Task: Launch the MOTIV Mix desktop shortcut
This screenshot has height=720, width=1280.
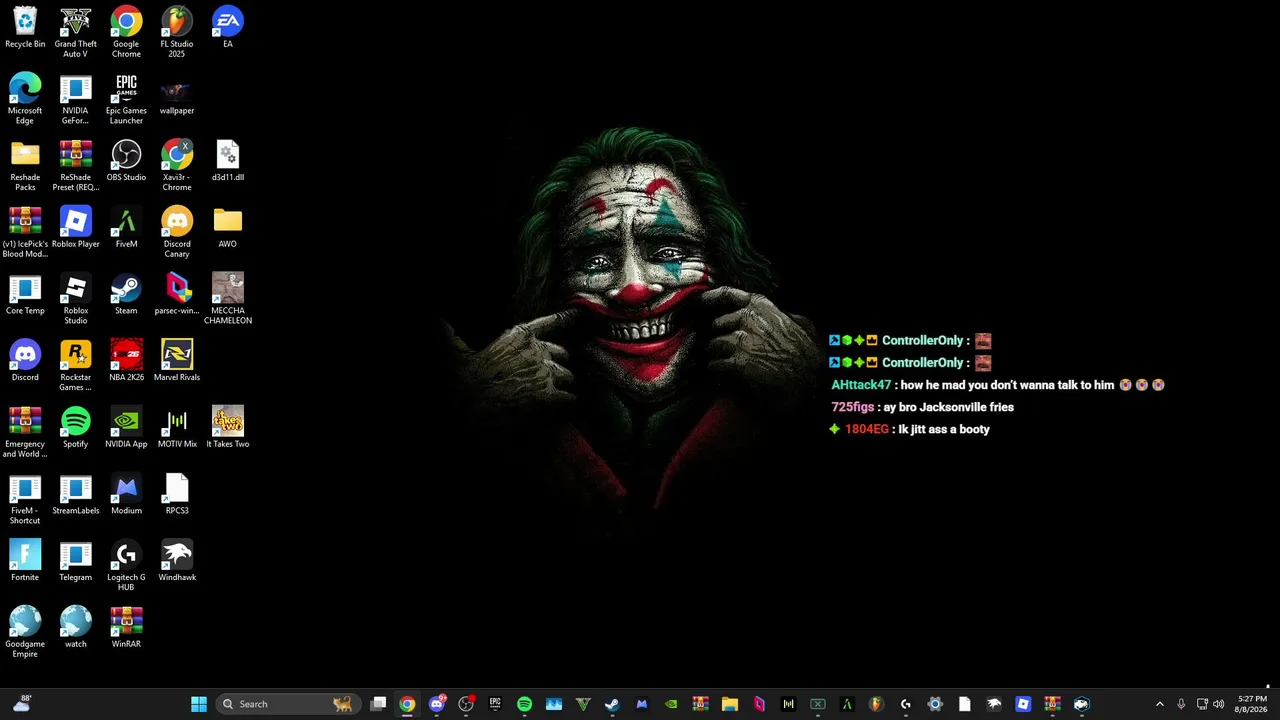Action: coord(177,429)
